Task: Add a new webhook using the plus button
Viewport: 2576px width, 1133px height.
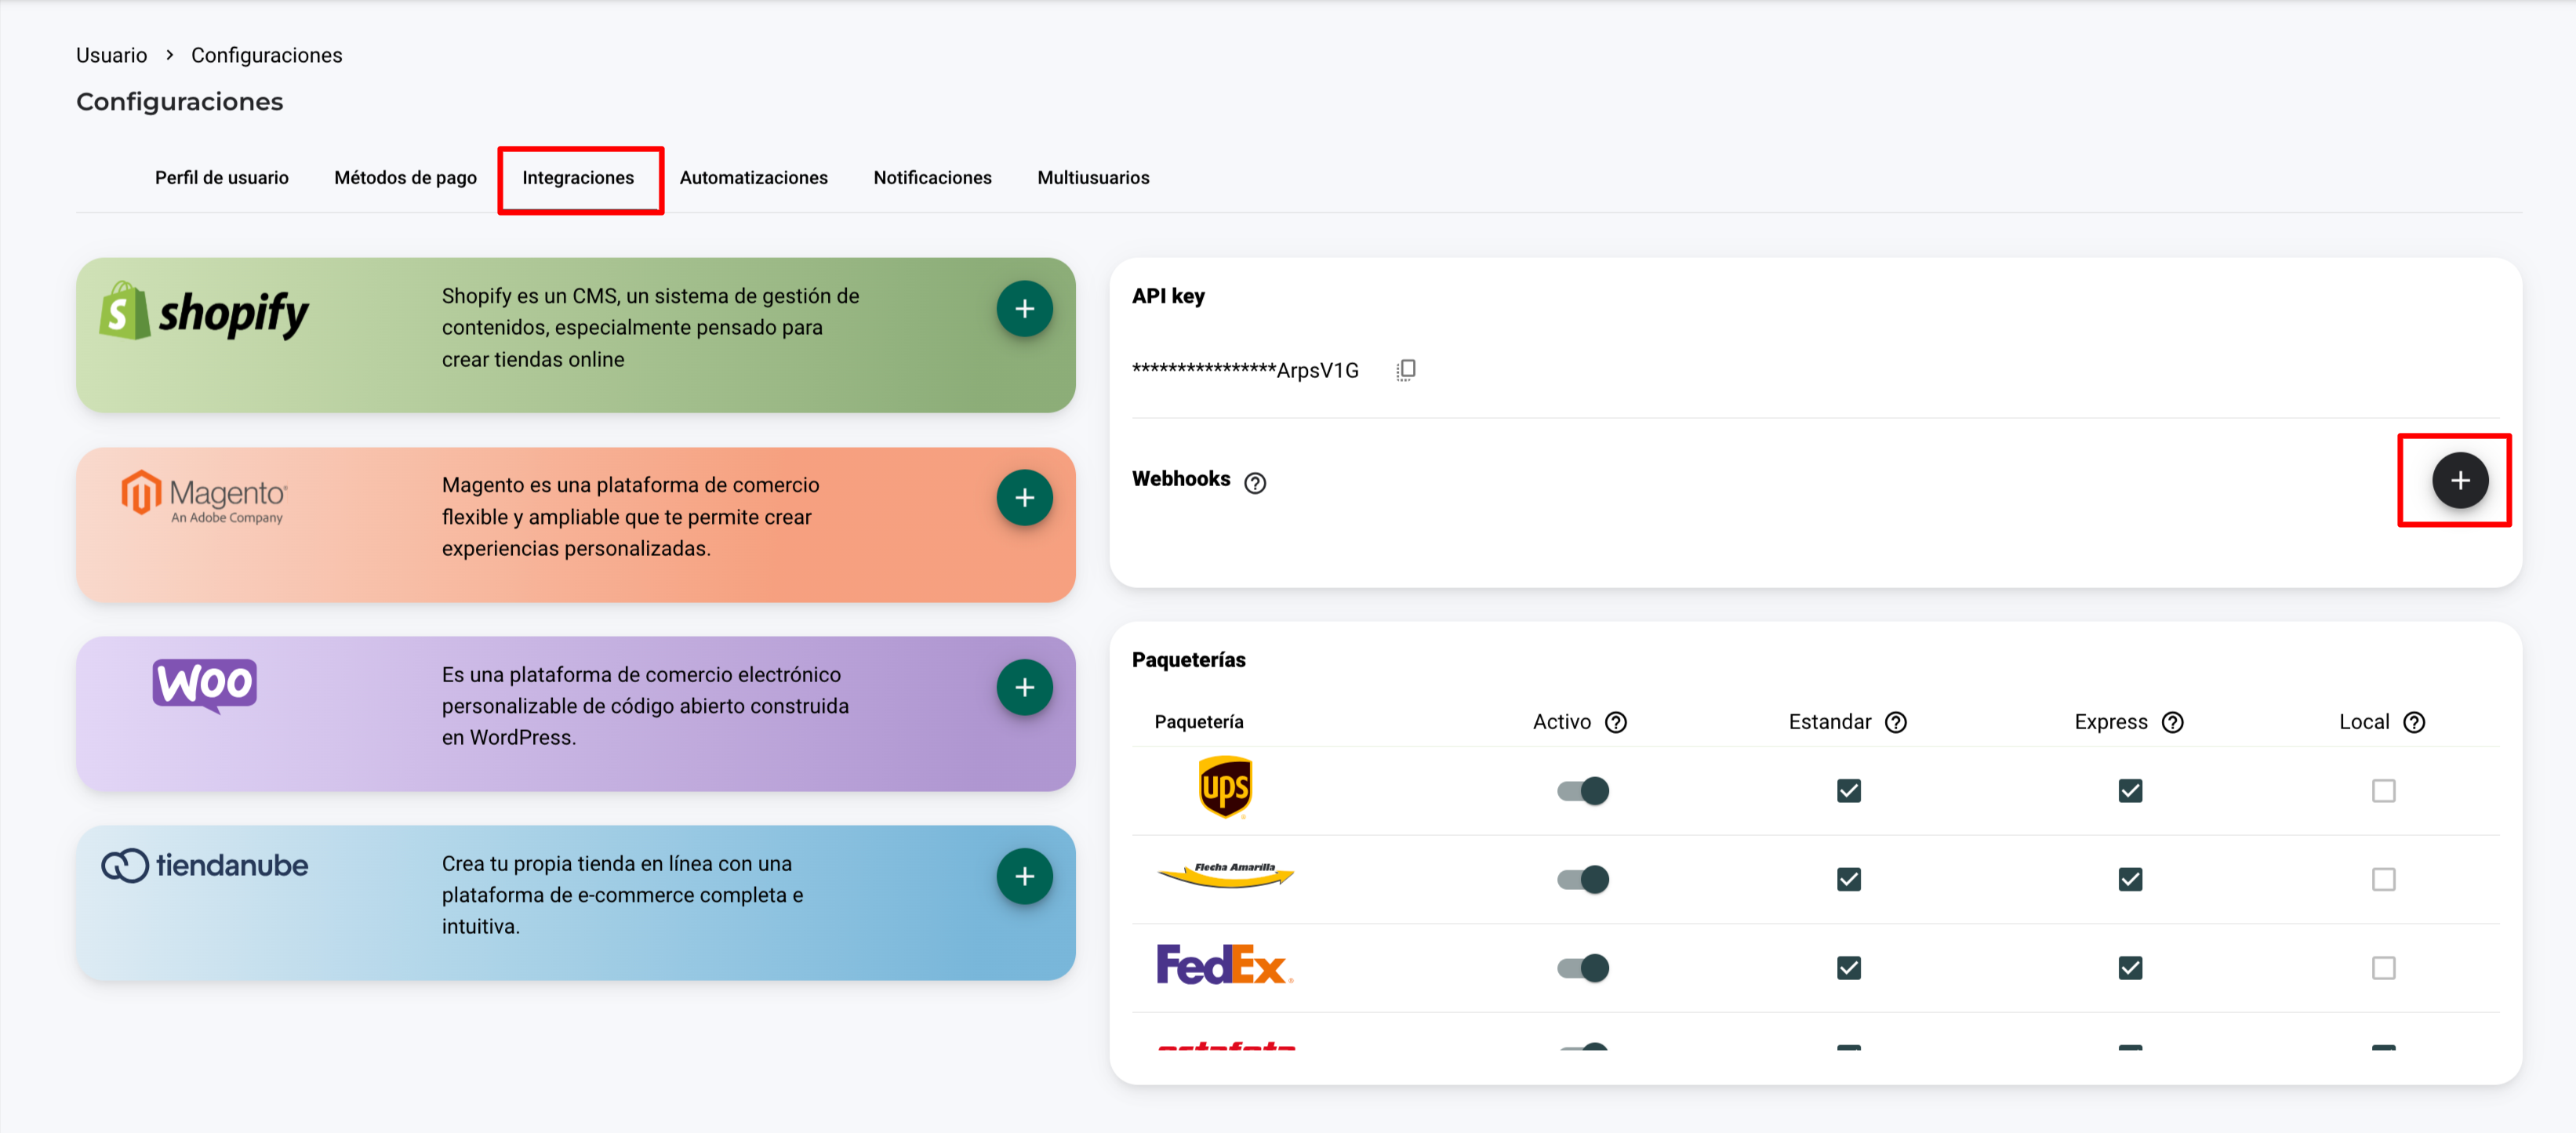Action: [2459, 480]
